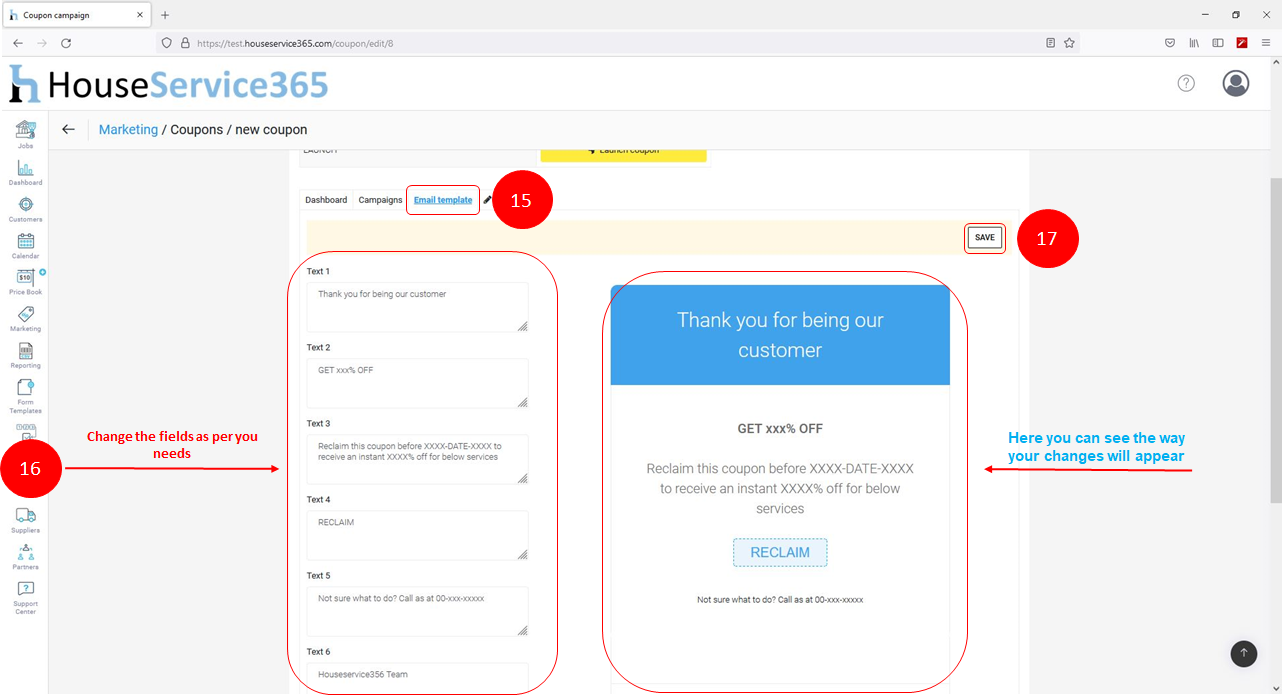
Task: Select the Coupon campaign browser tab
Action: click(76, 15)
